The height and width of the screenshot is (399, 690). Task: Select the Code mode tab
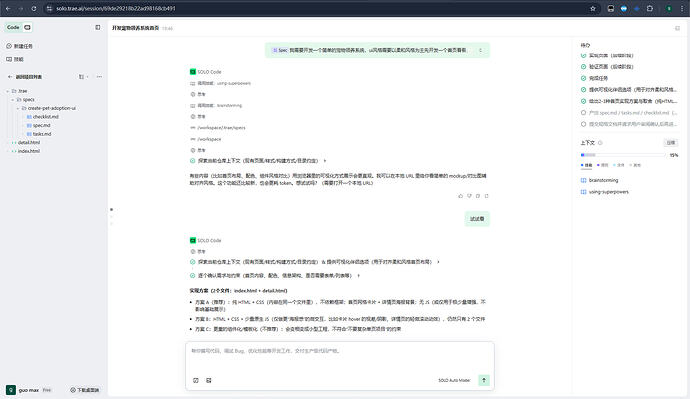pos(13,27)
